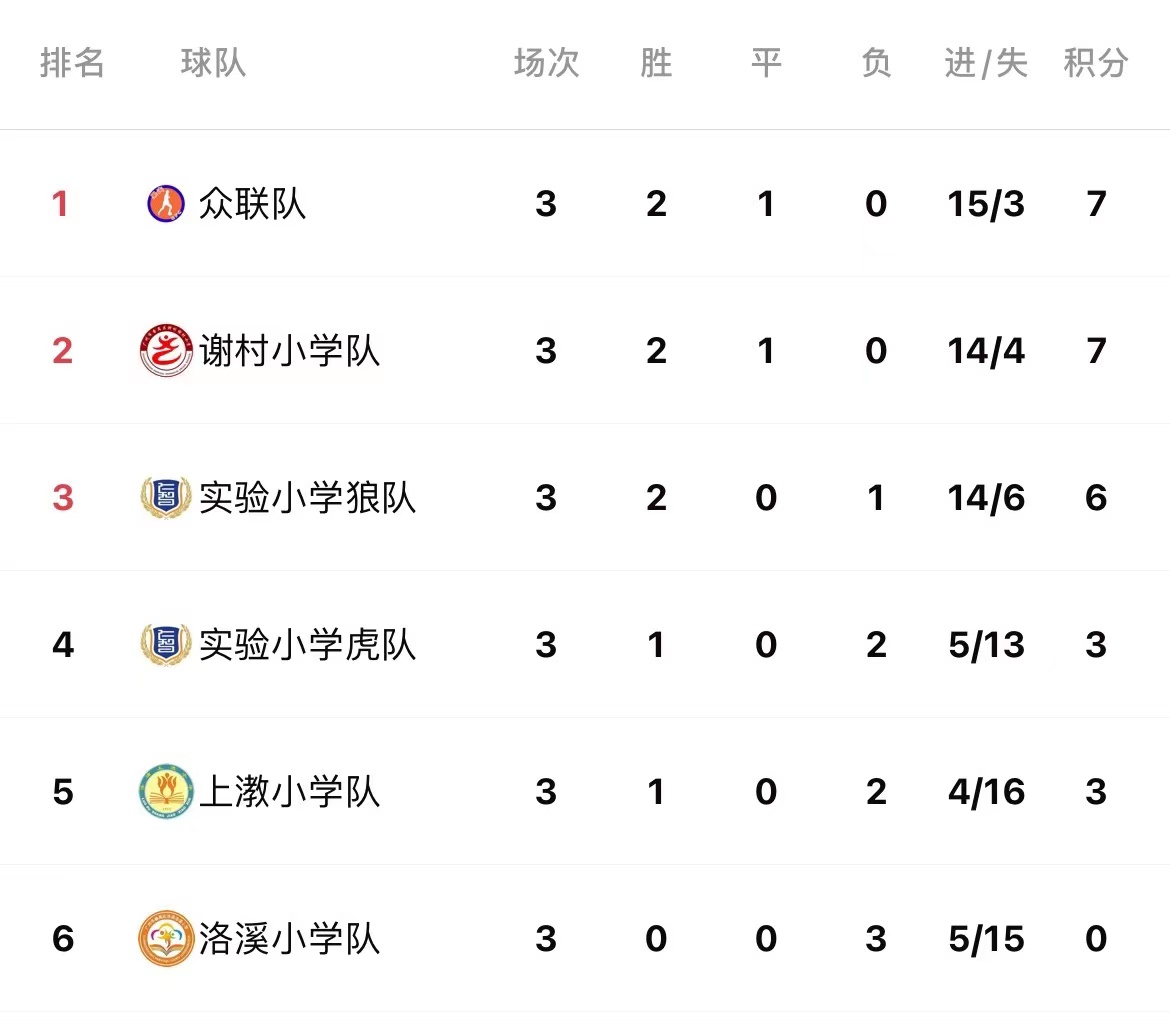Click the 排名 column header

pos(72,63)
